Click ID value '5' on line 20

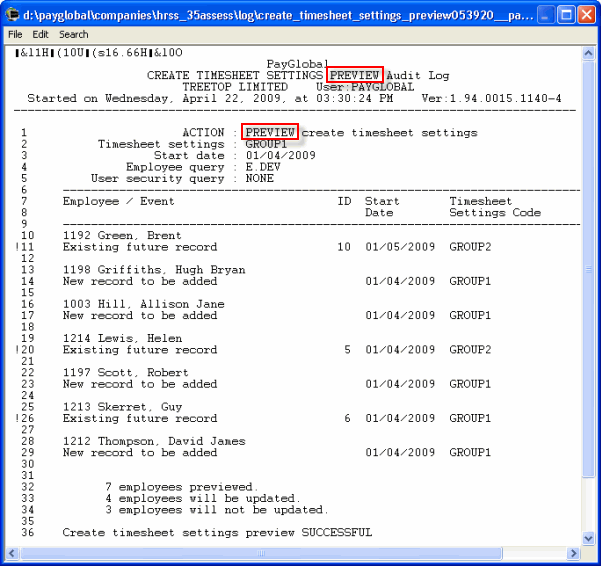click(x=347, y=349)
